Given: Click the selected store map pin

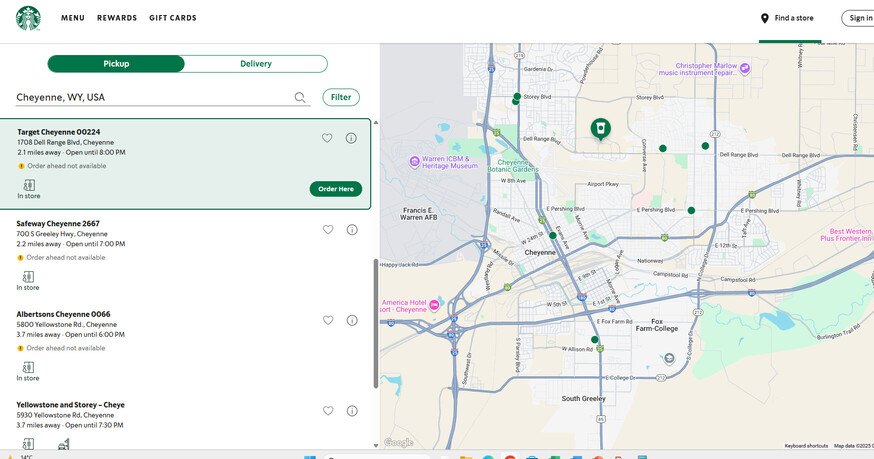Looking at the screenshot, I should [600, 128].
